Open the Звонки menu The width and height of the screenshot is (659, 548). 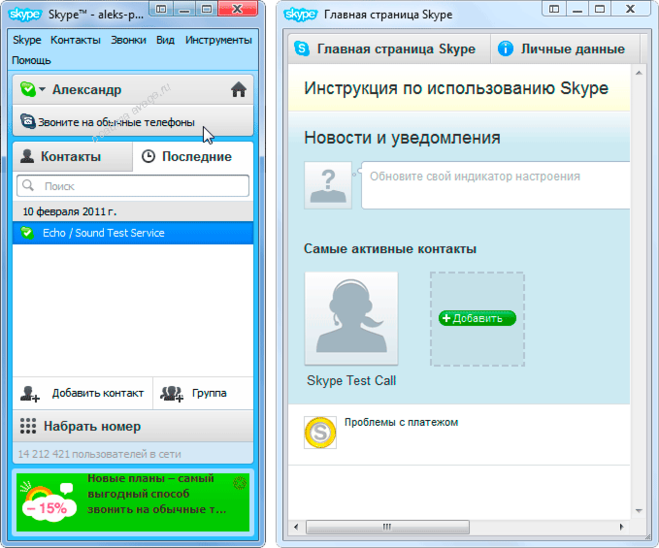[x=128, y=40]
